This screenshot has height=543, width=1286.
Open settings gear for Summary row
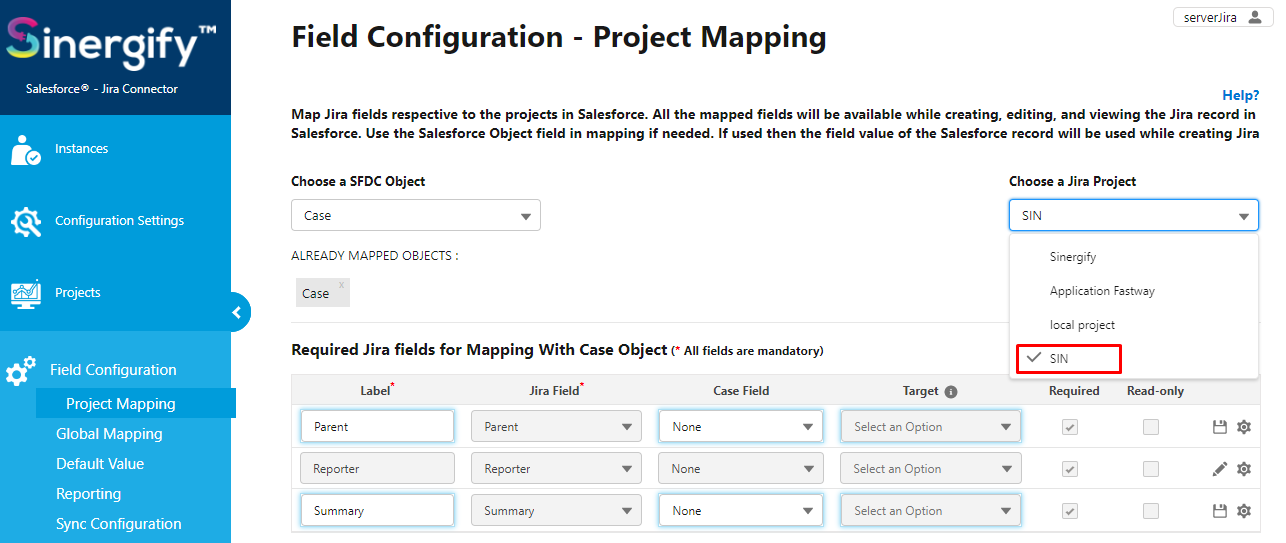point(1244,511)
